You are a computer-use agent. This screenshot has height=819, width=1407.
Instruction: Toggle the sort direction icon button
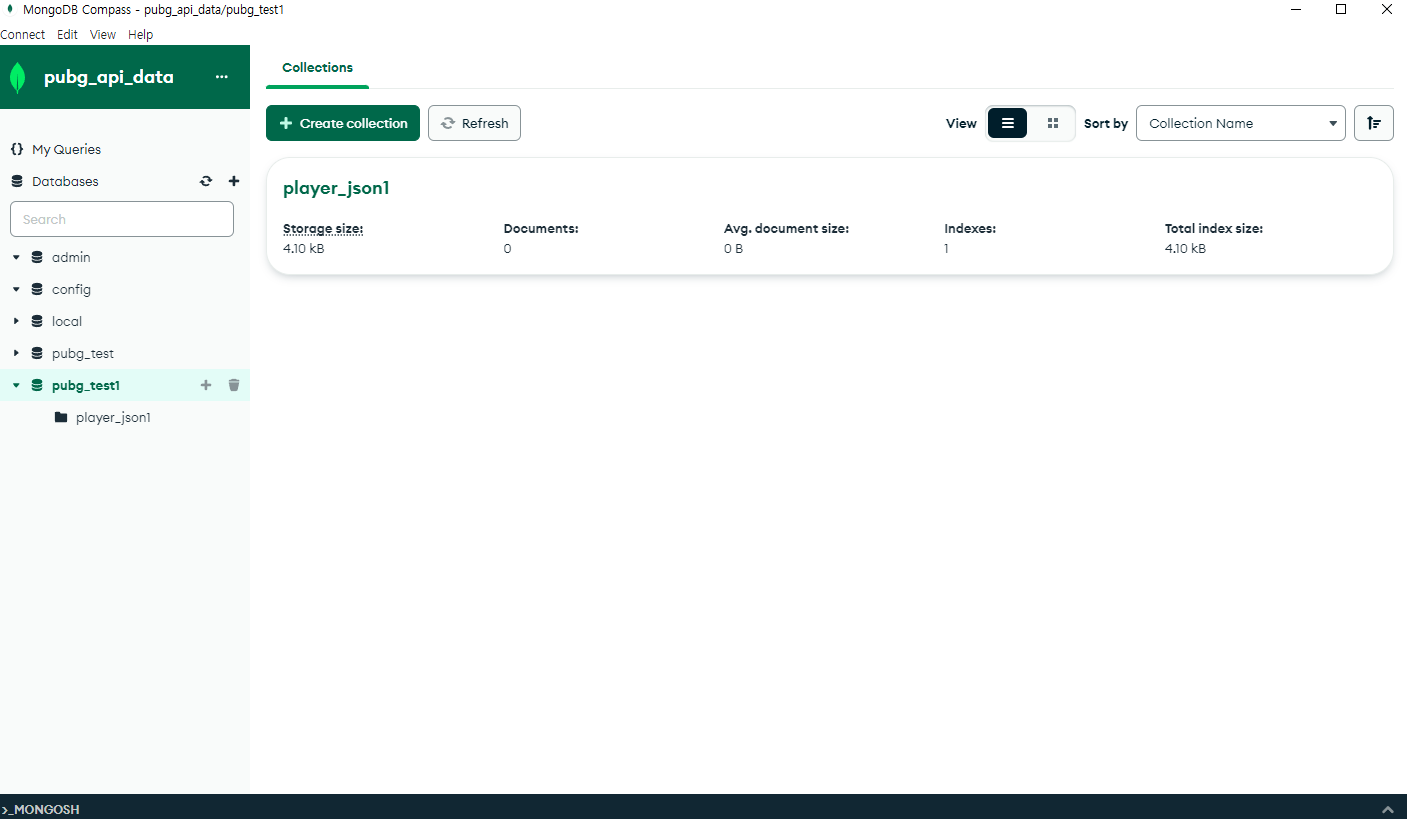(1374, 123)
